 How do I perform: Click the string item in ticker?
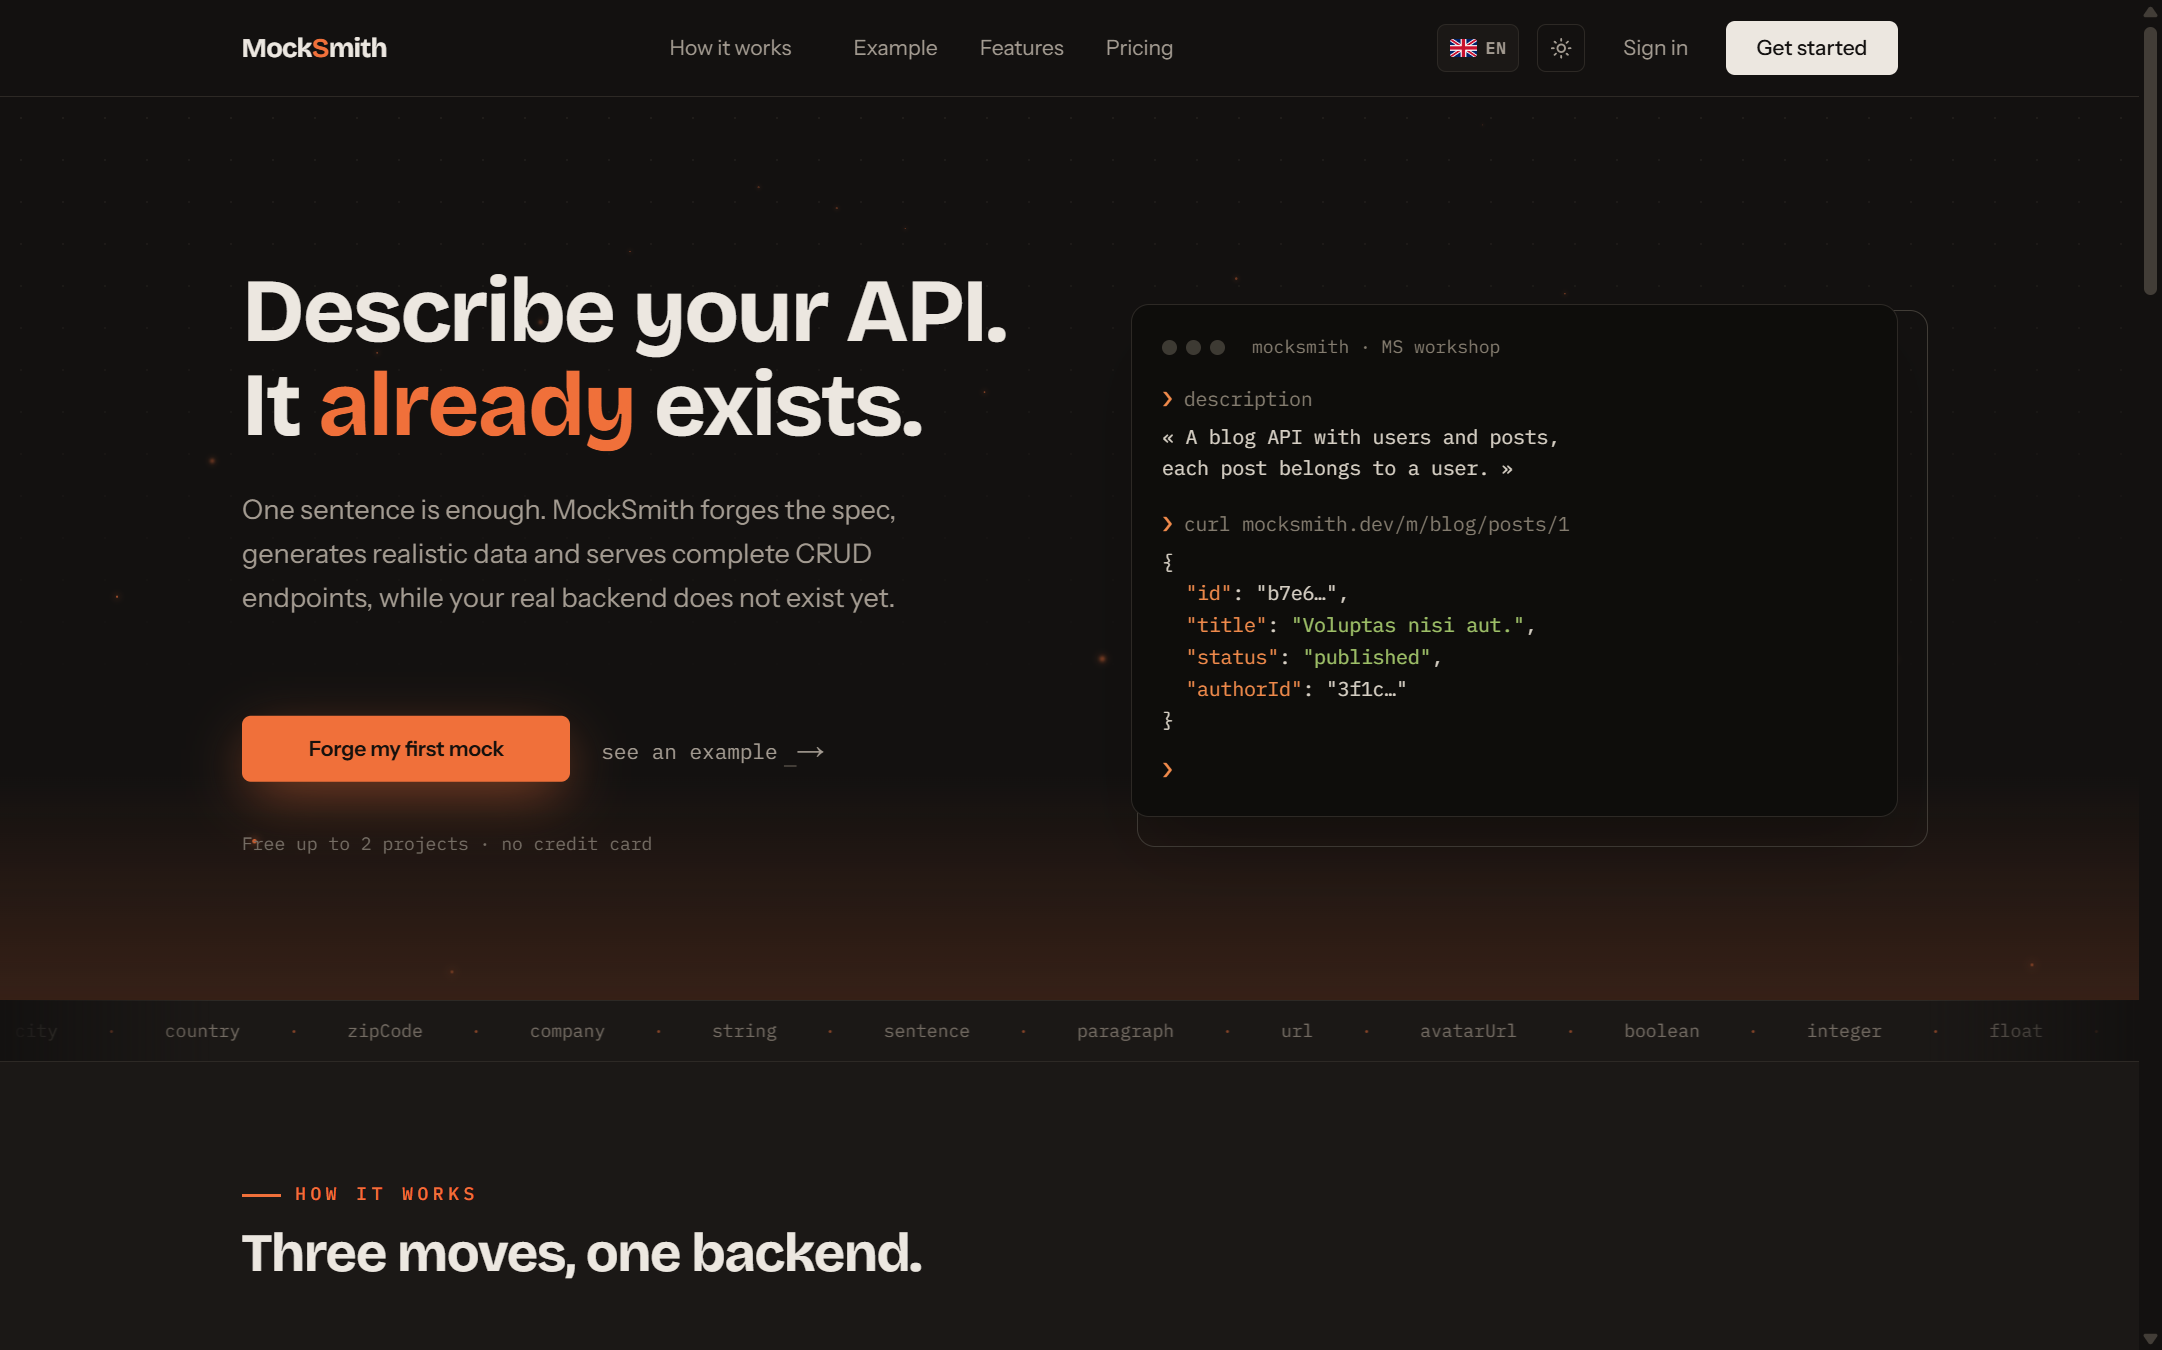click(744, 1031)
